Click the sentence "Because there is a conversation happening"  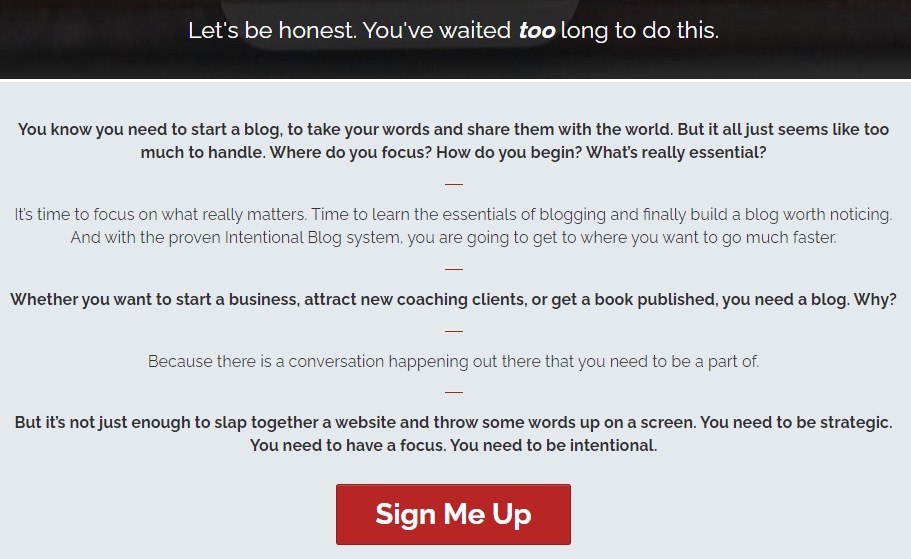(453, 361)
